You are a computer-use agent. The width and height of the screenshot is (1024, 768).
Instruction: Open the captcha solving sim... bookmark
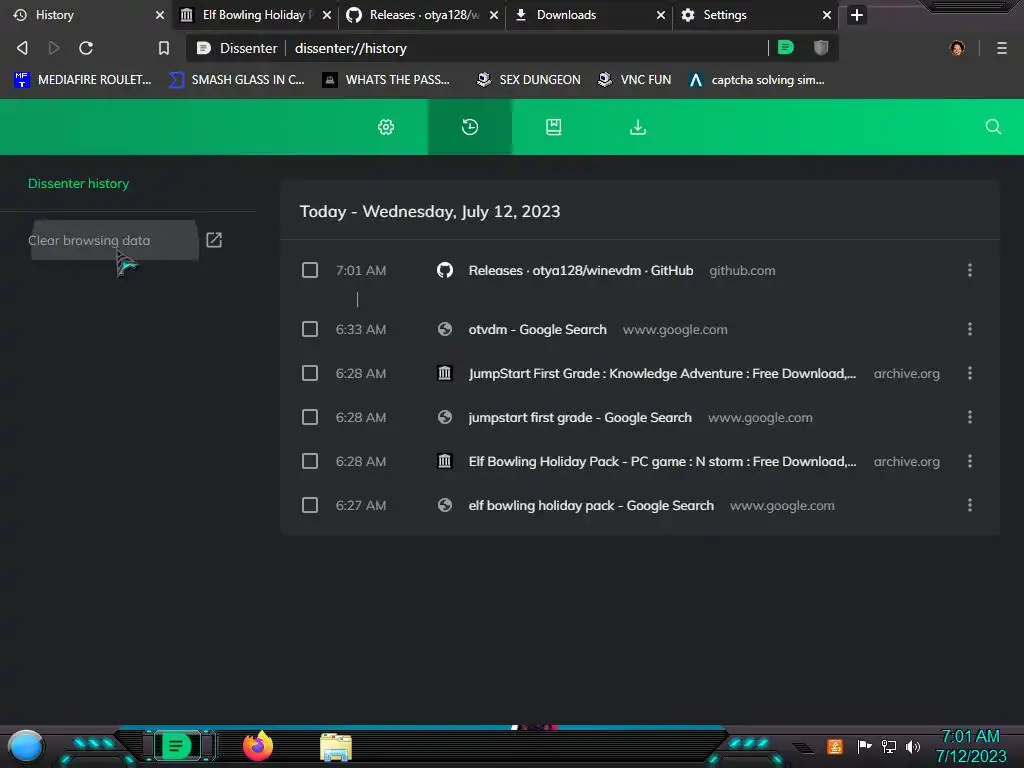(757, 80)
